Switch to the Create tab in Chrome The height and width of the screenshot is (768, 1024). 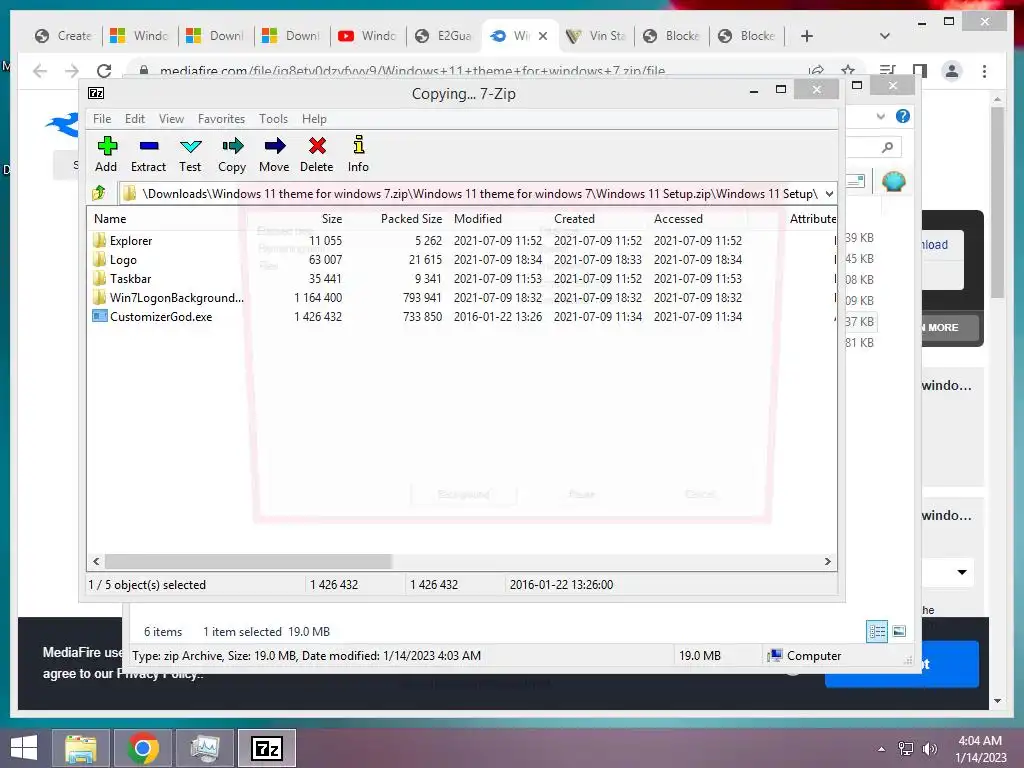[x=64, y=36]
